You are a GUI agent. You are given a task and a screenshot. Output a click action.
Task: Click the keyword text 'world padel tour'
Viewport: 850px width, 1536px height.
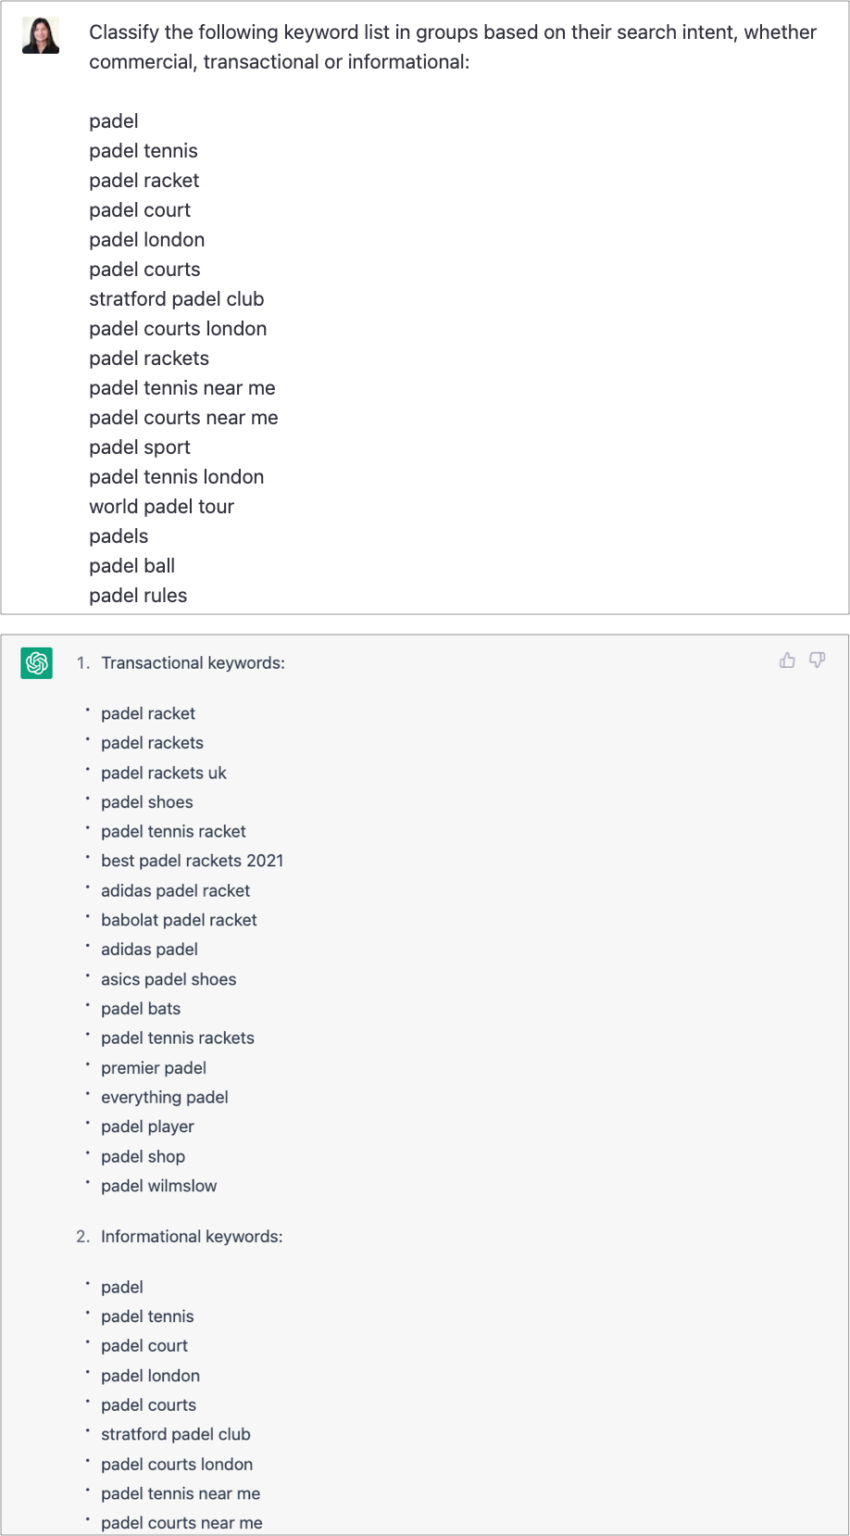pos(162,506)
